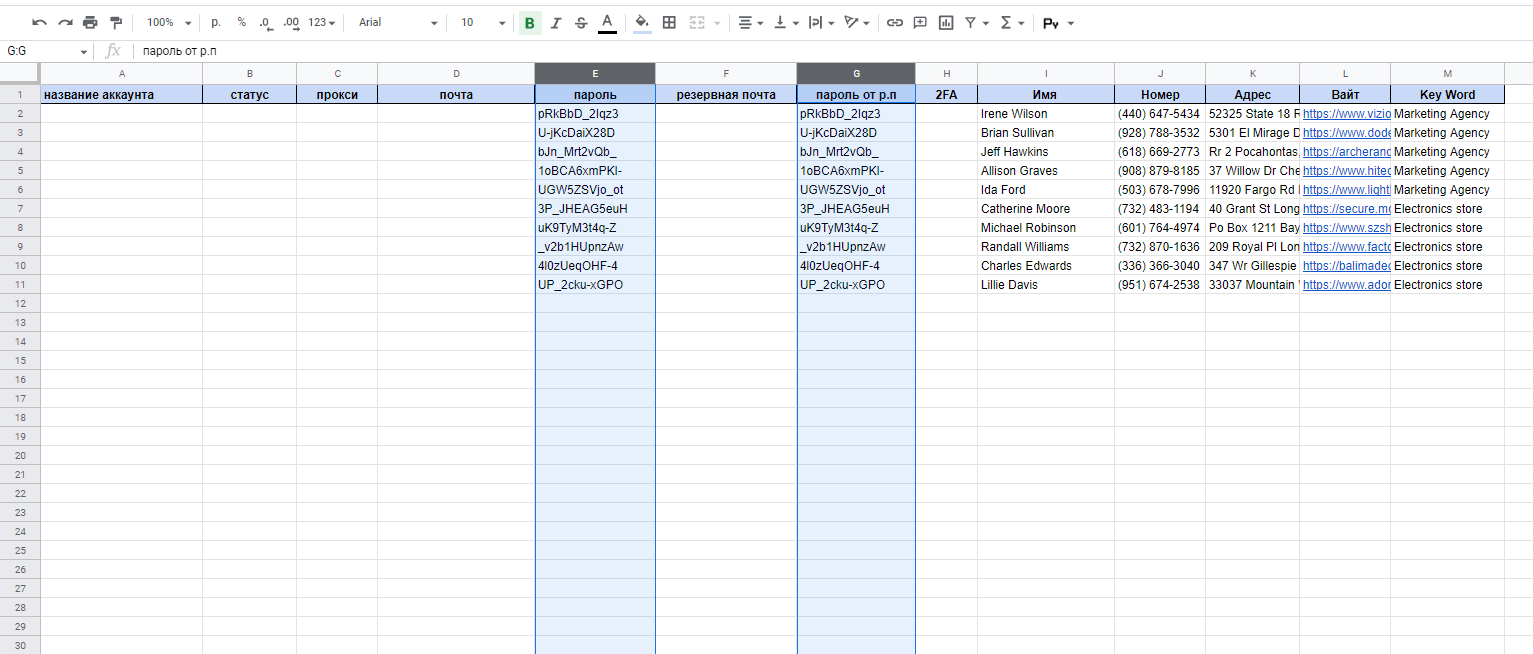Open the Functions sigma menu

pyautogui.click(x=1012, y=22)
